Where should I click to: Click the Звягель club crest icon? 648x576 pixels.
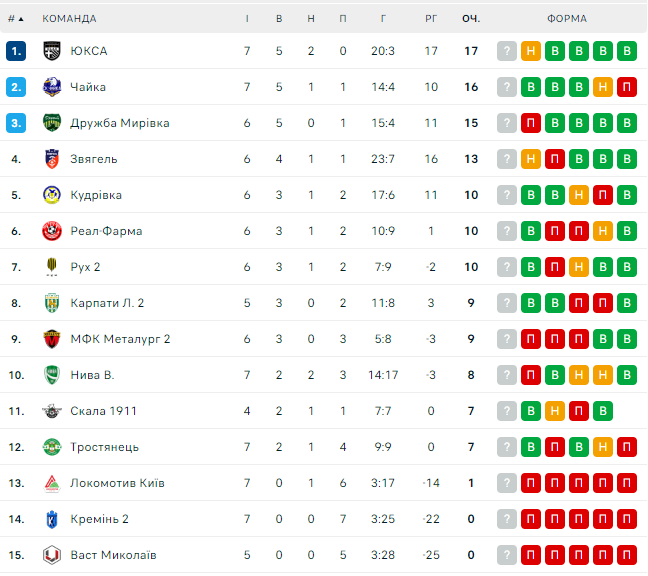53,159
